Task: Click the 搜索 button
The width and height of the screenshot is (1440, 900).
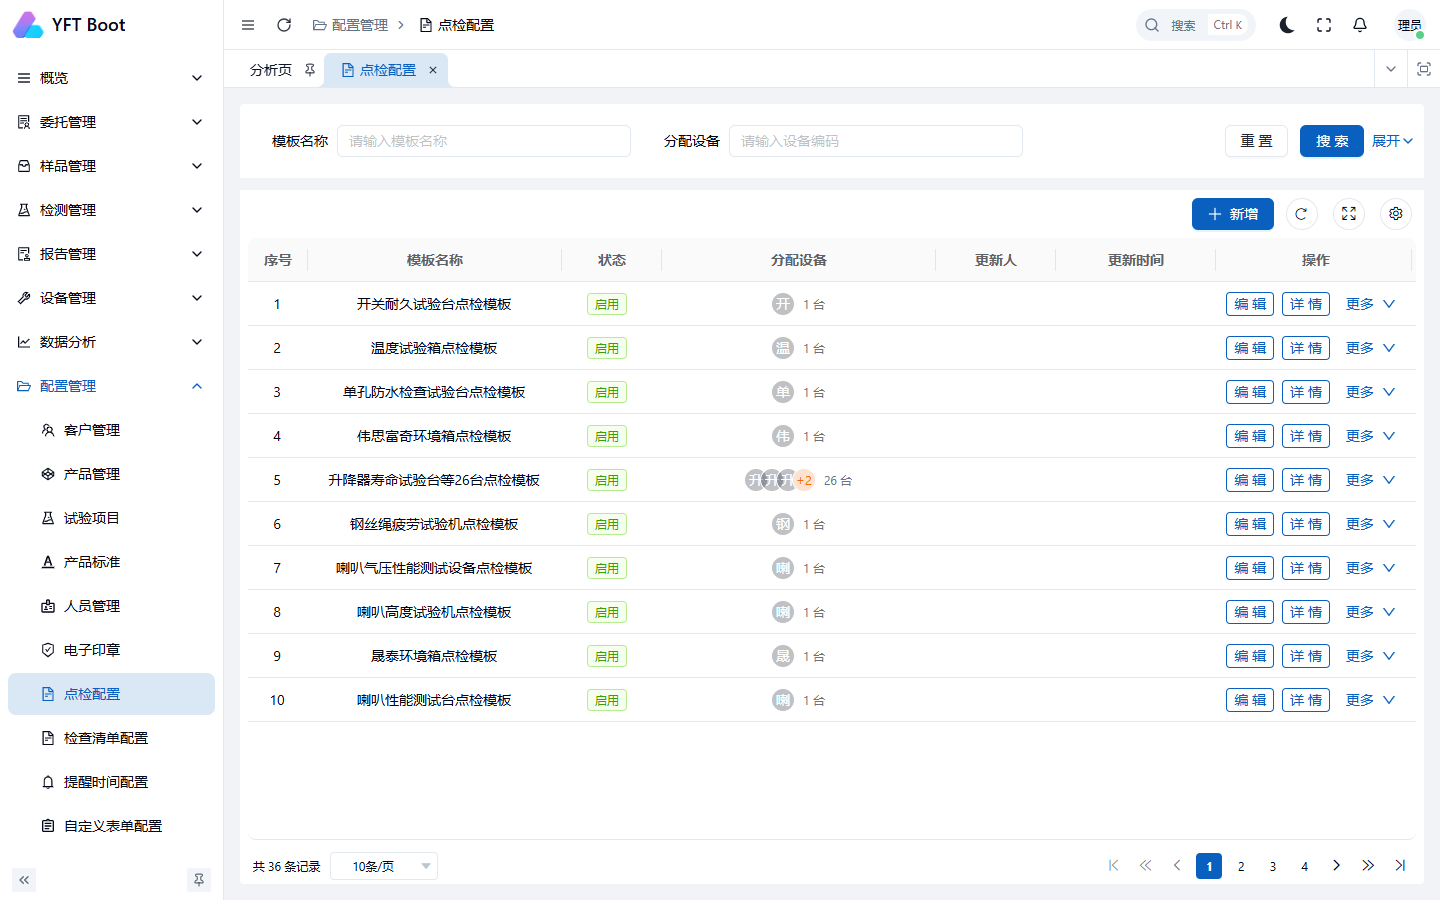Action: click(x=1332, y=141)
